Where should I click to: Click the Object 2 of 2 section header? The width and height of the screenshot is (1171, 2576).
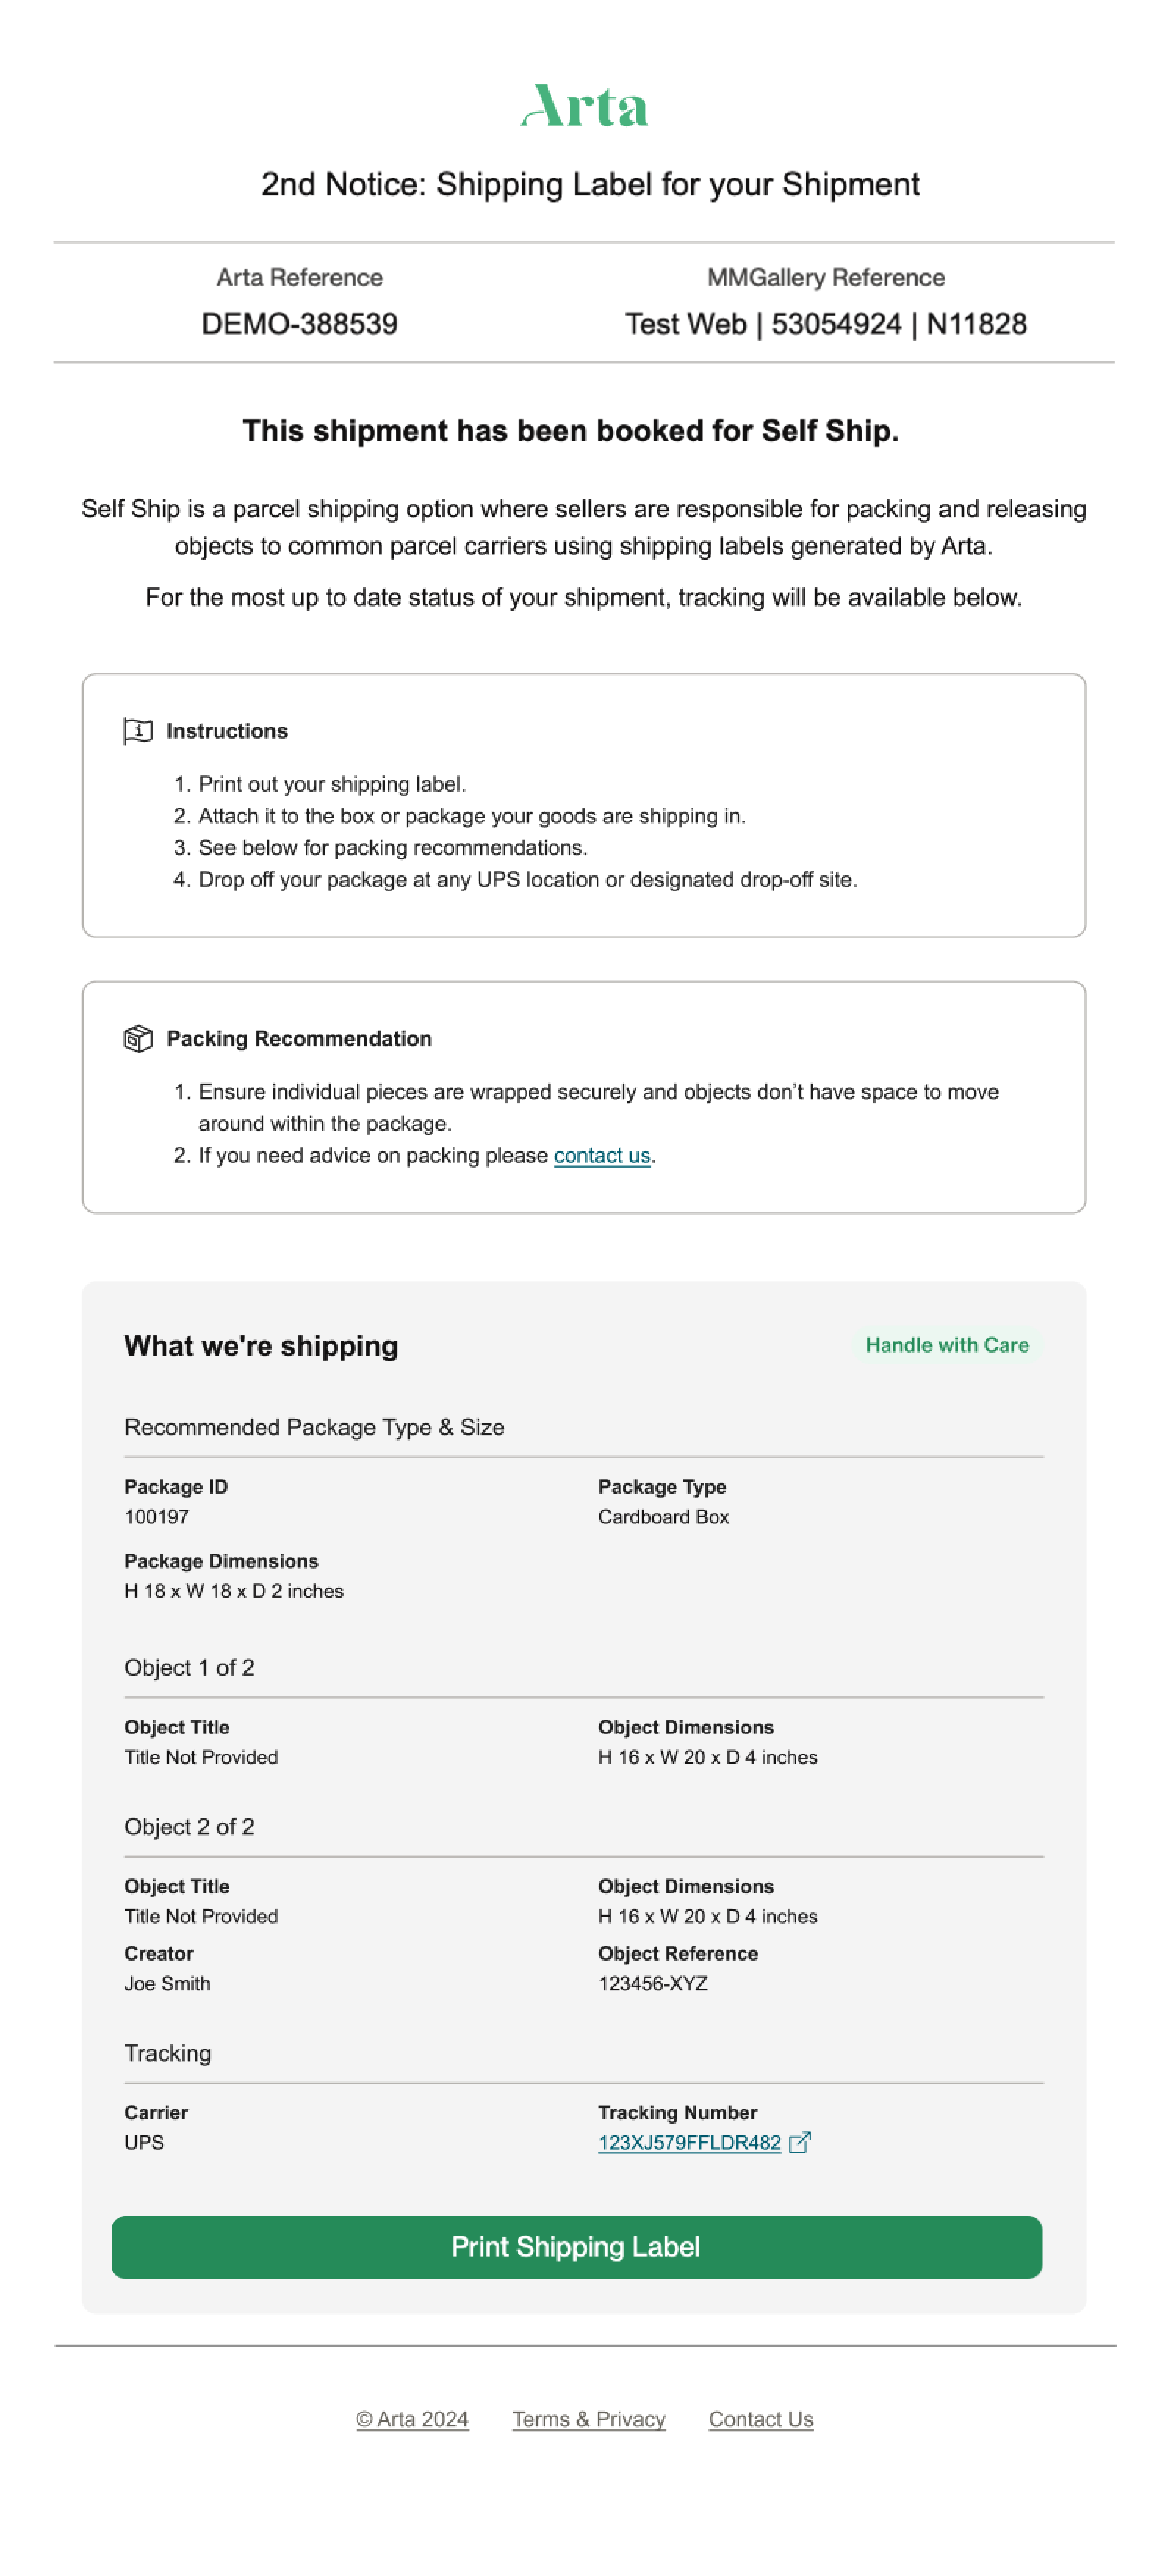pyautogui.click(x=189, y=1827)
